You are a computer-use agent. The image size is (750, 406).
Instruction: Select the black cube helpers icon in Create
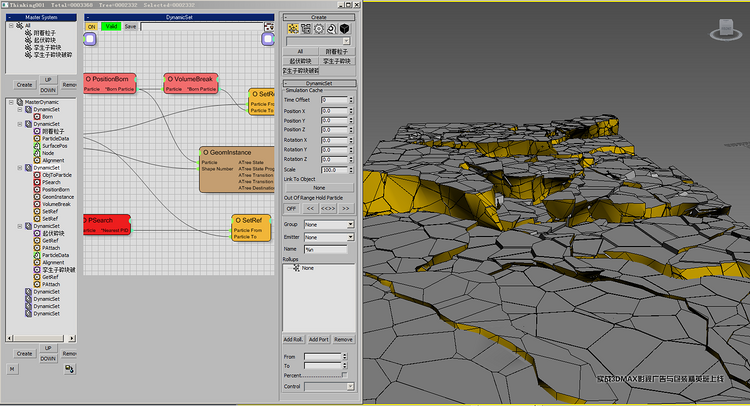344,29
